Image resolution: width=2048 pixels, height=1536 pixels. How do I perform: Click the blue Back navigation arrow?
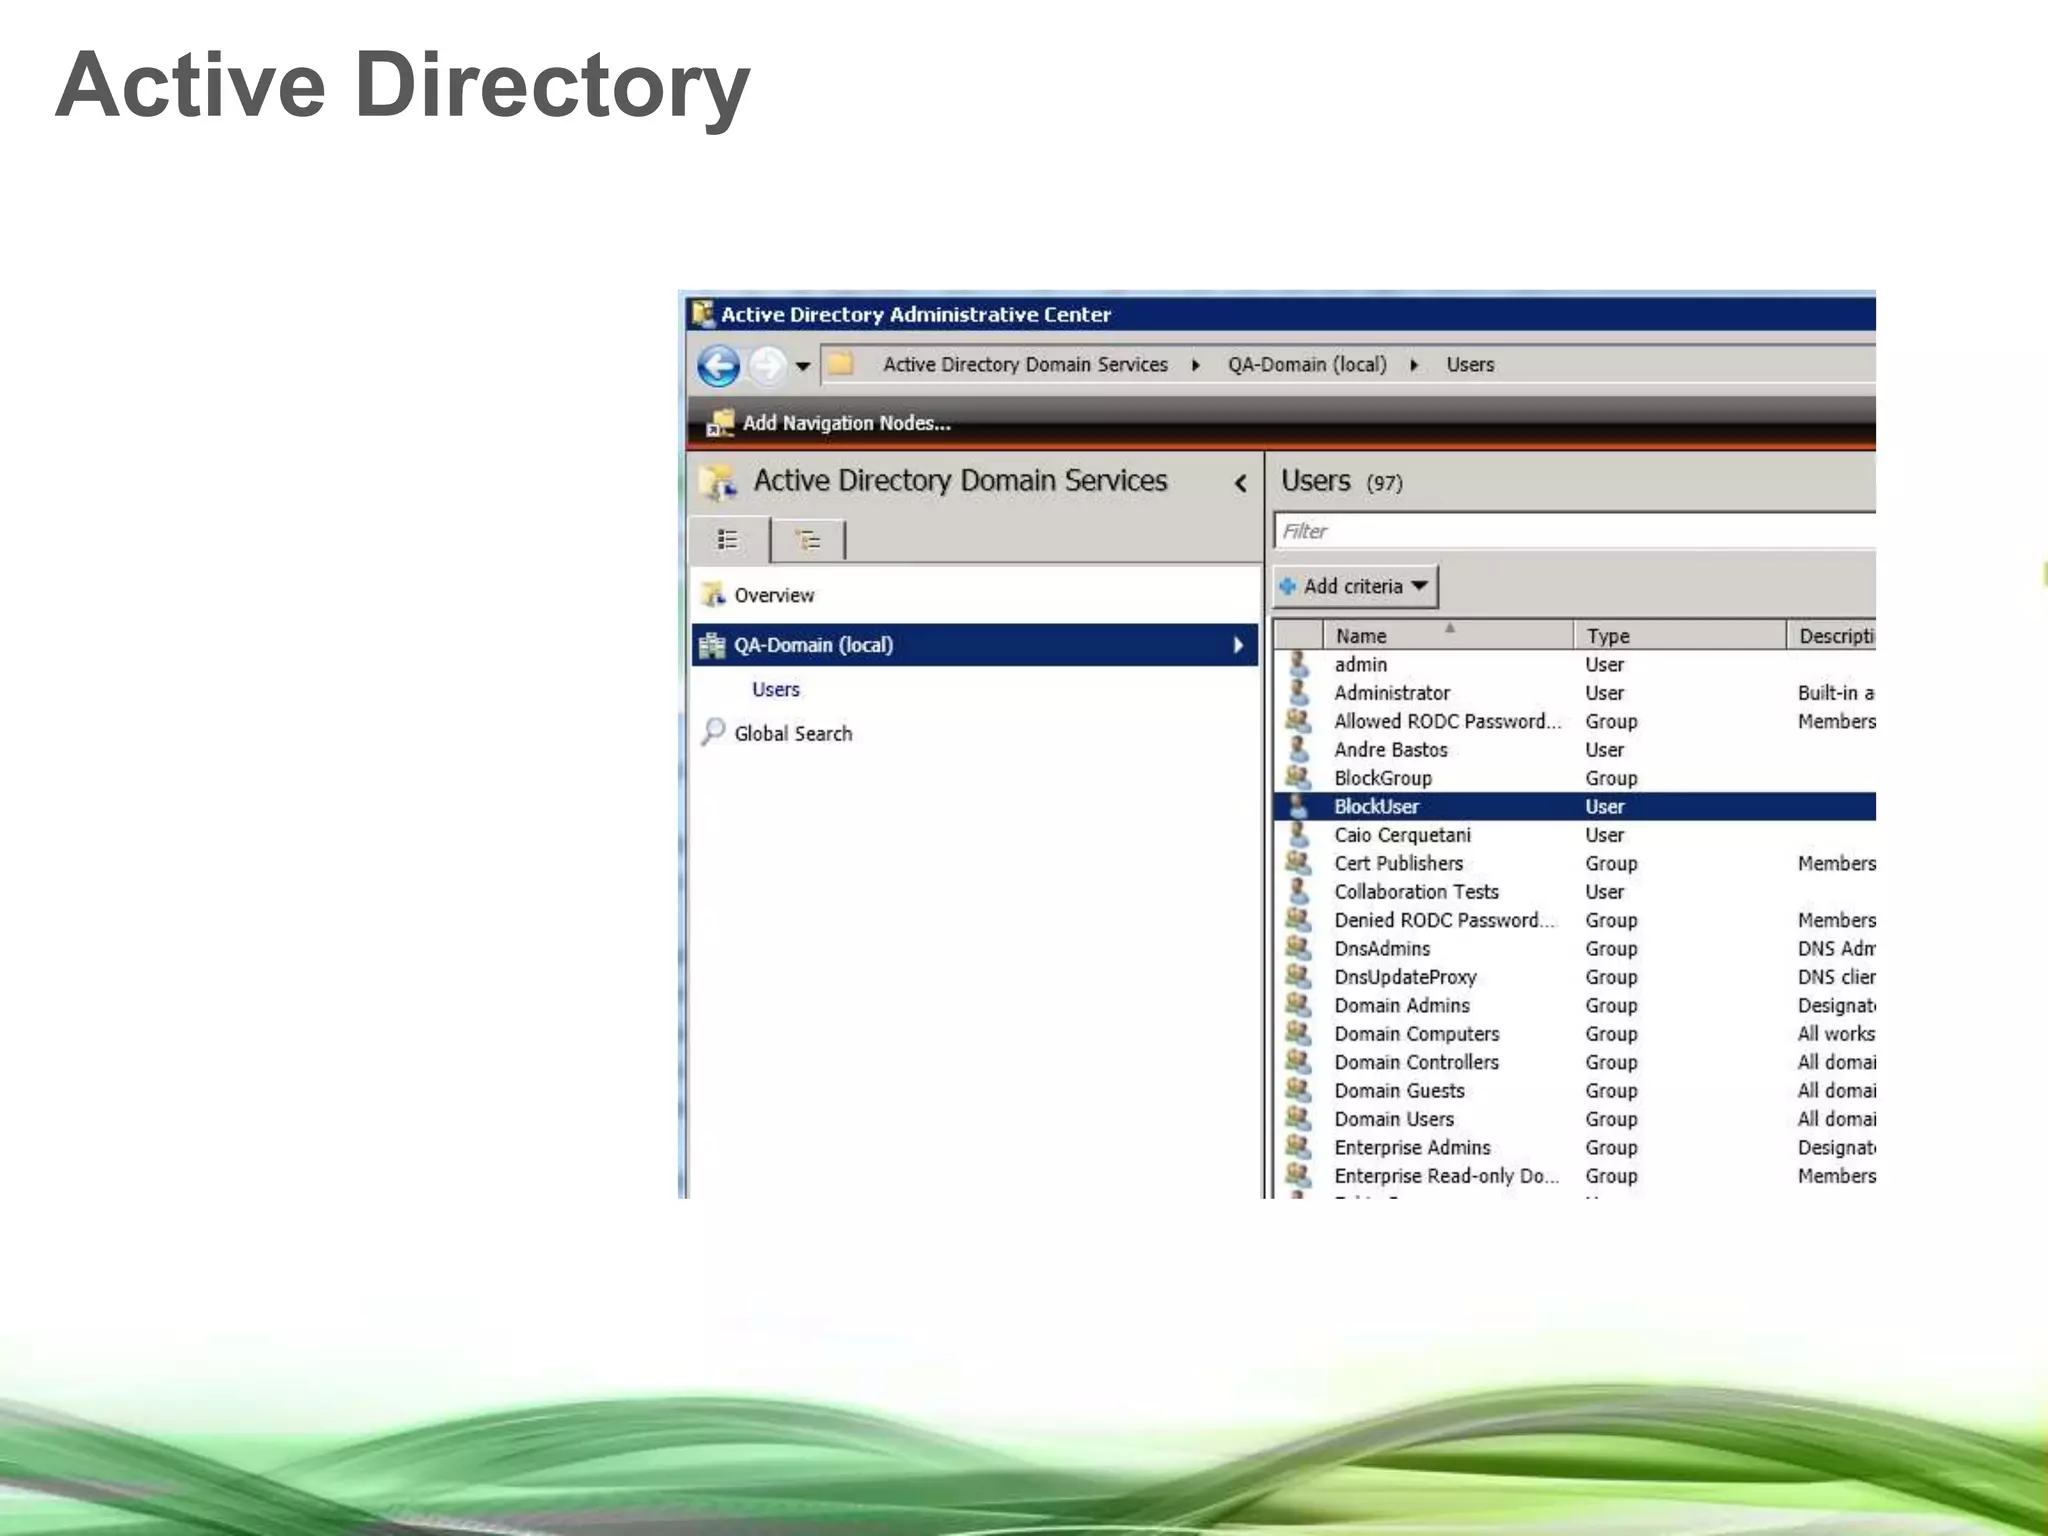coord(718,366)
